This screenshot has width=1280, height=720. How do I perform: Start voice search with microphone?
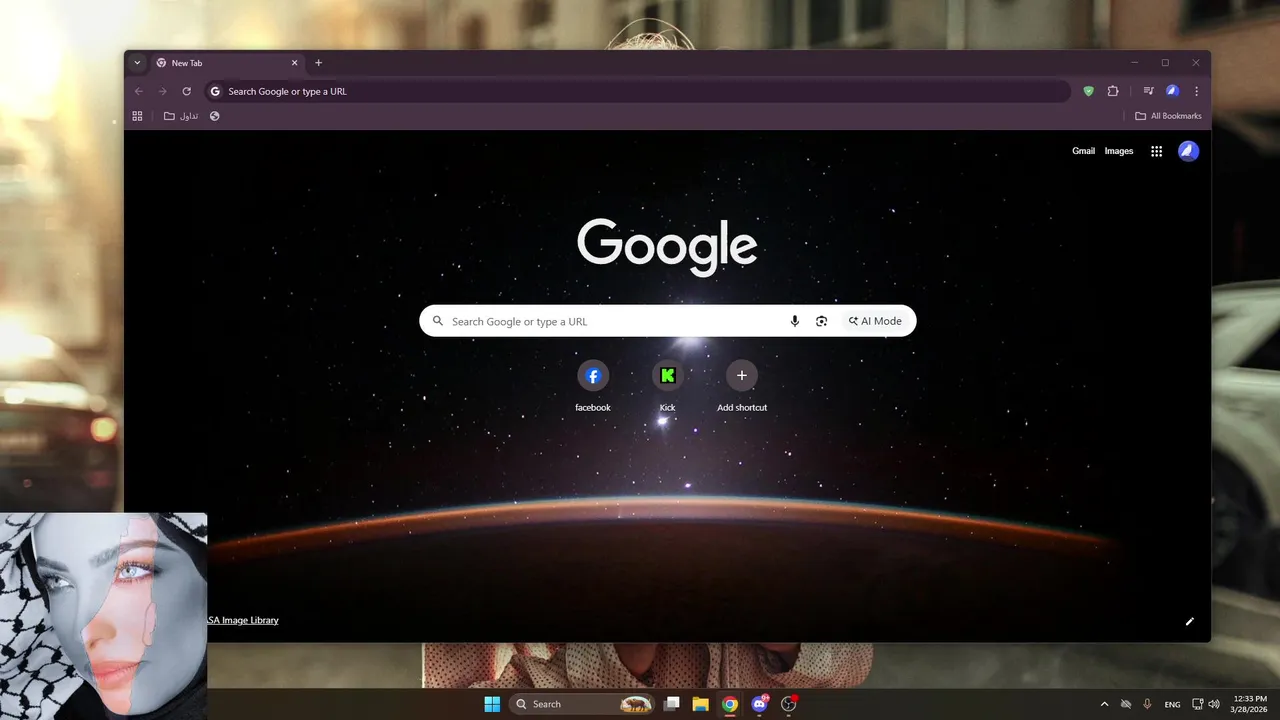(x=795, y=321)
